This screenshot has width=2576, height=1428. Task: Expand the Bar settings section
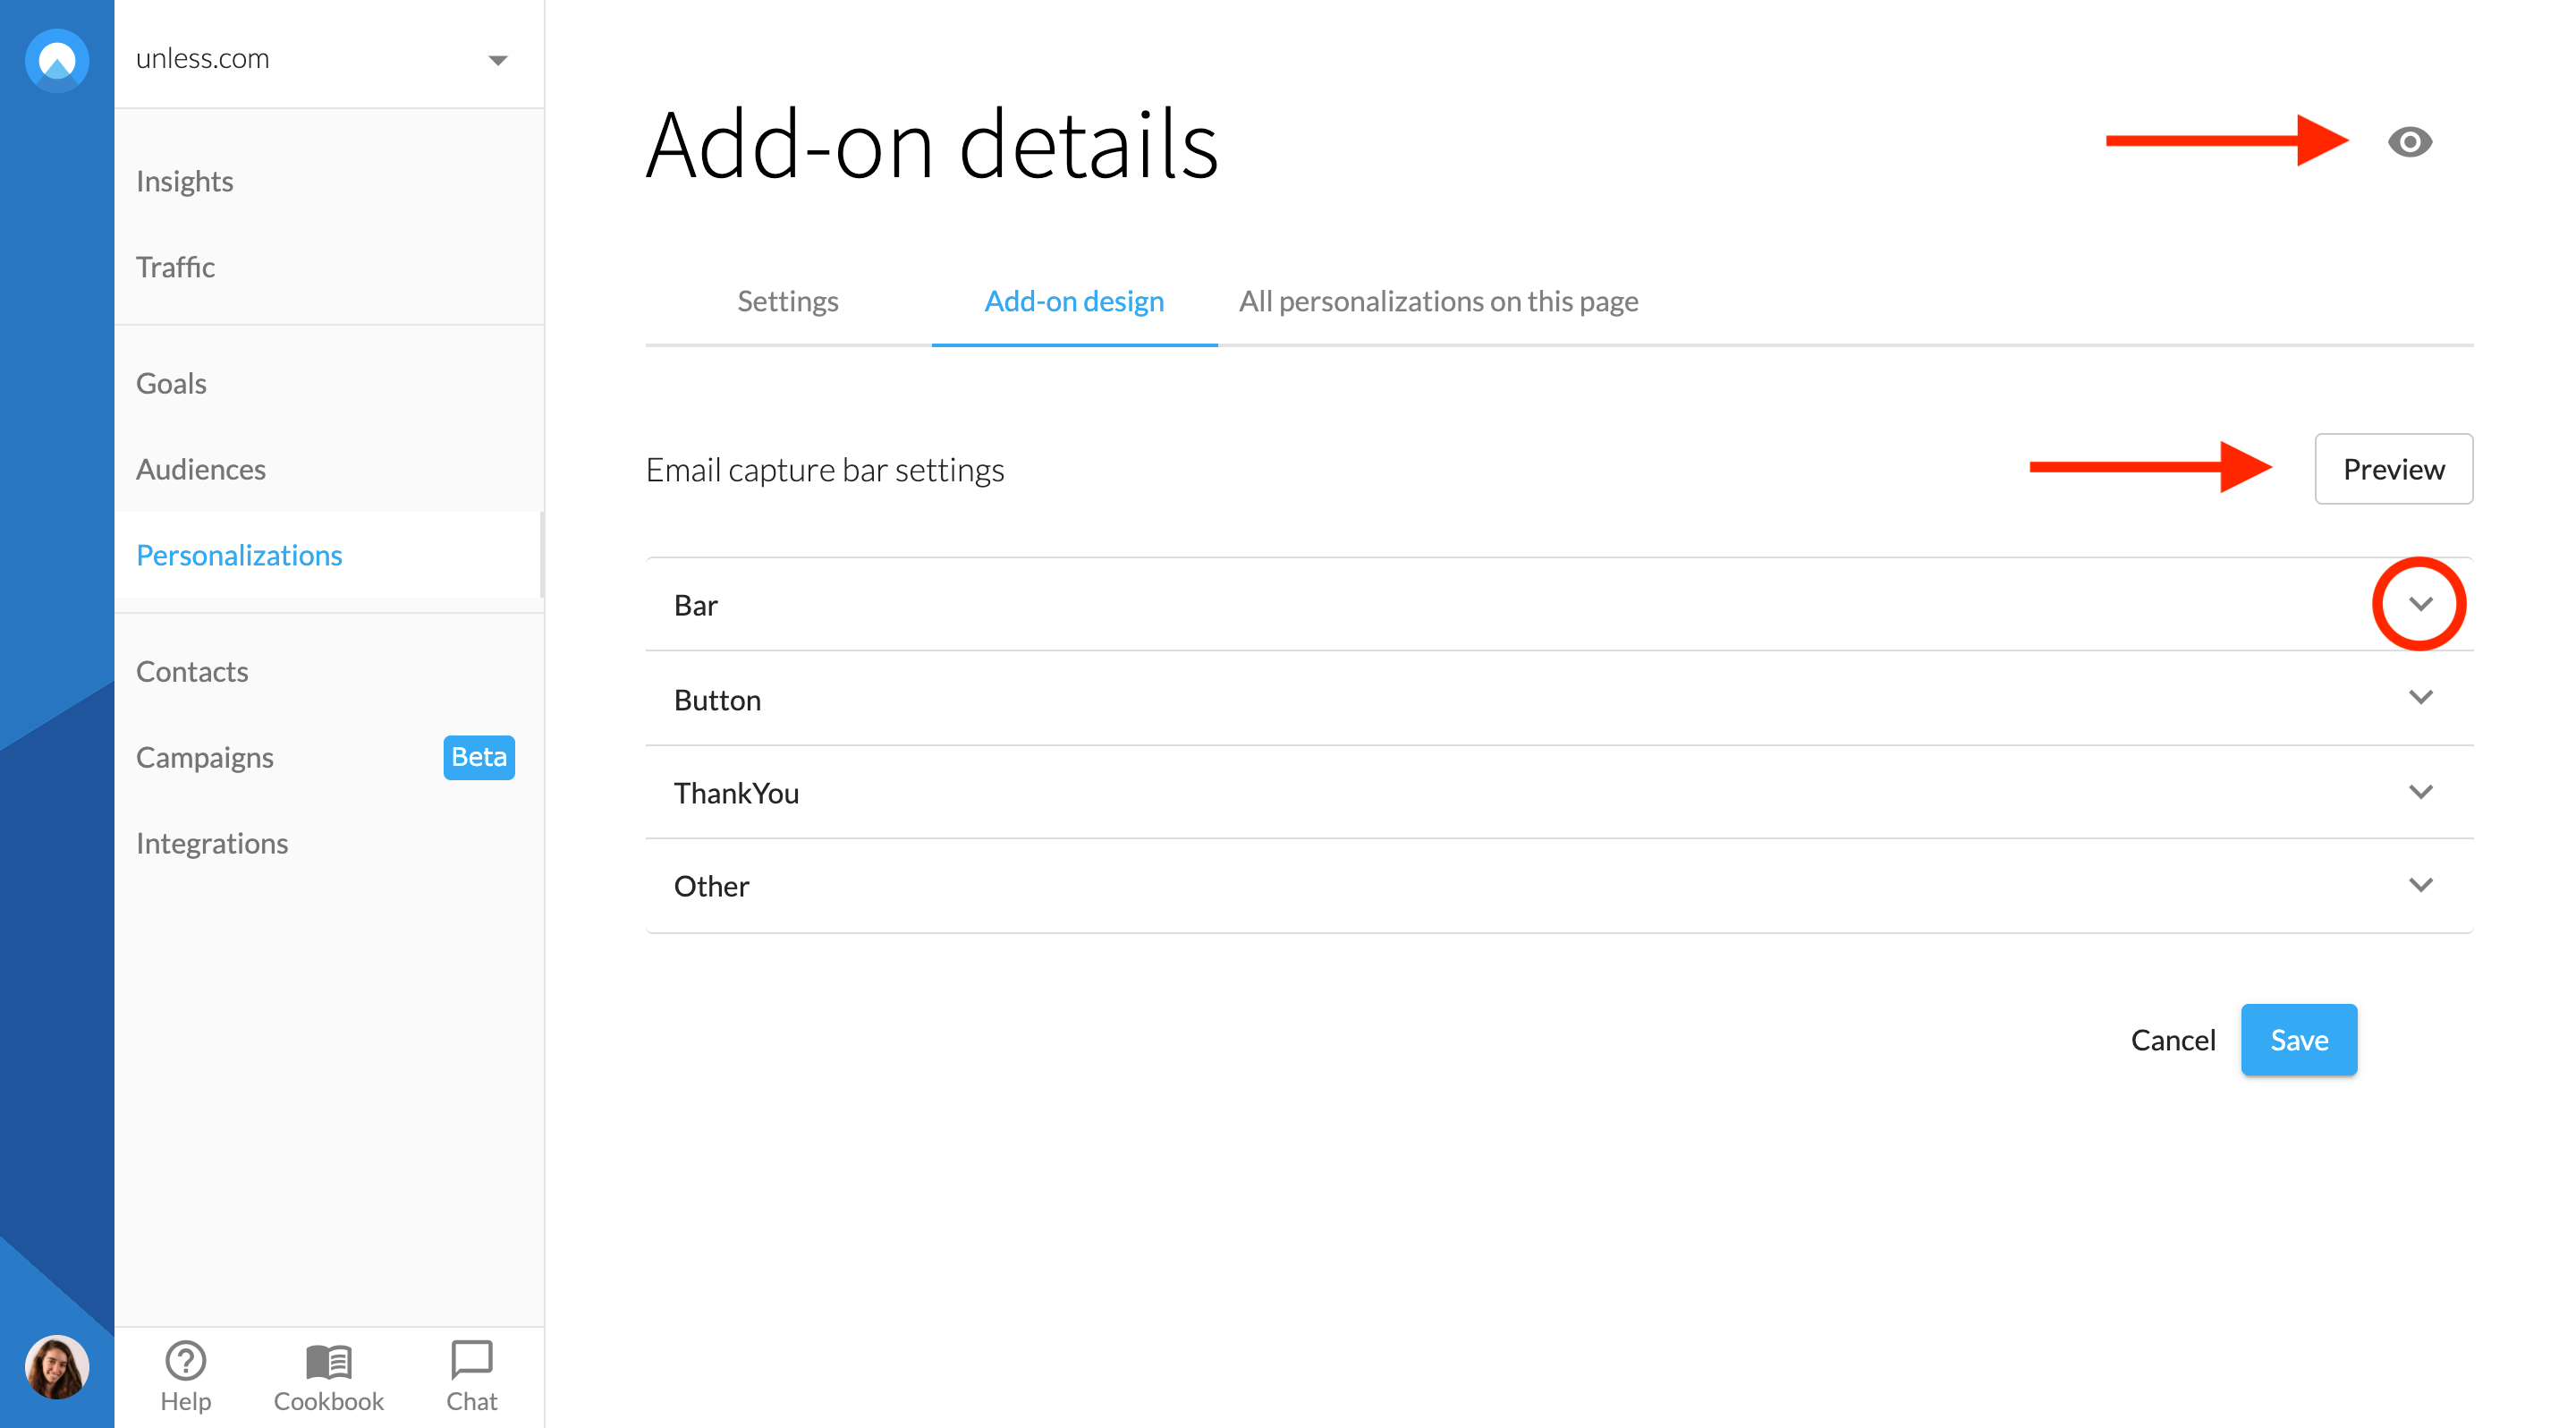[x=2419, y=604]
